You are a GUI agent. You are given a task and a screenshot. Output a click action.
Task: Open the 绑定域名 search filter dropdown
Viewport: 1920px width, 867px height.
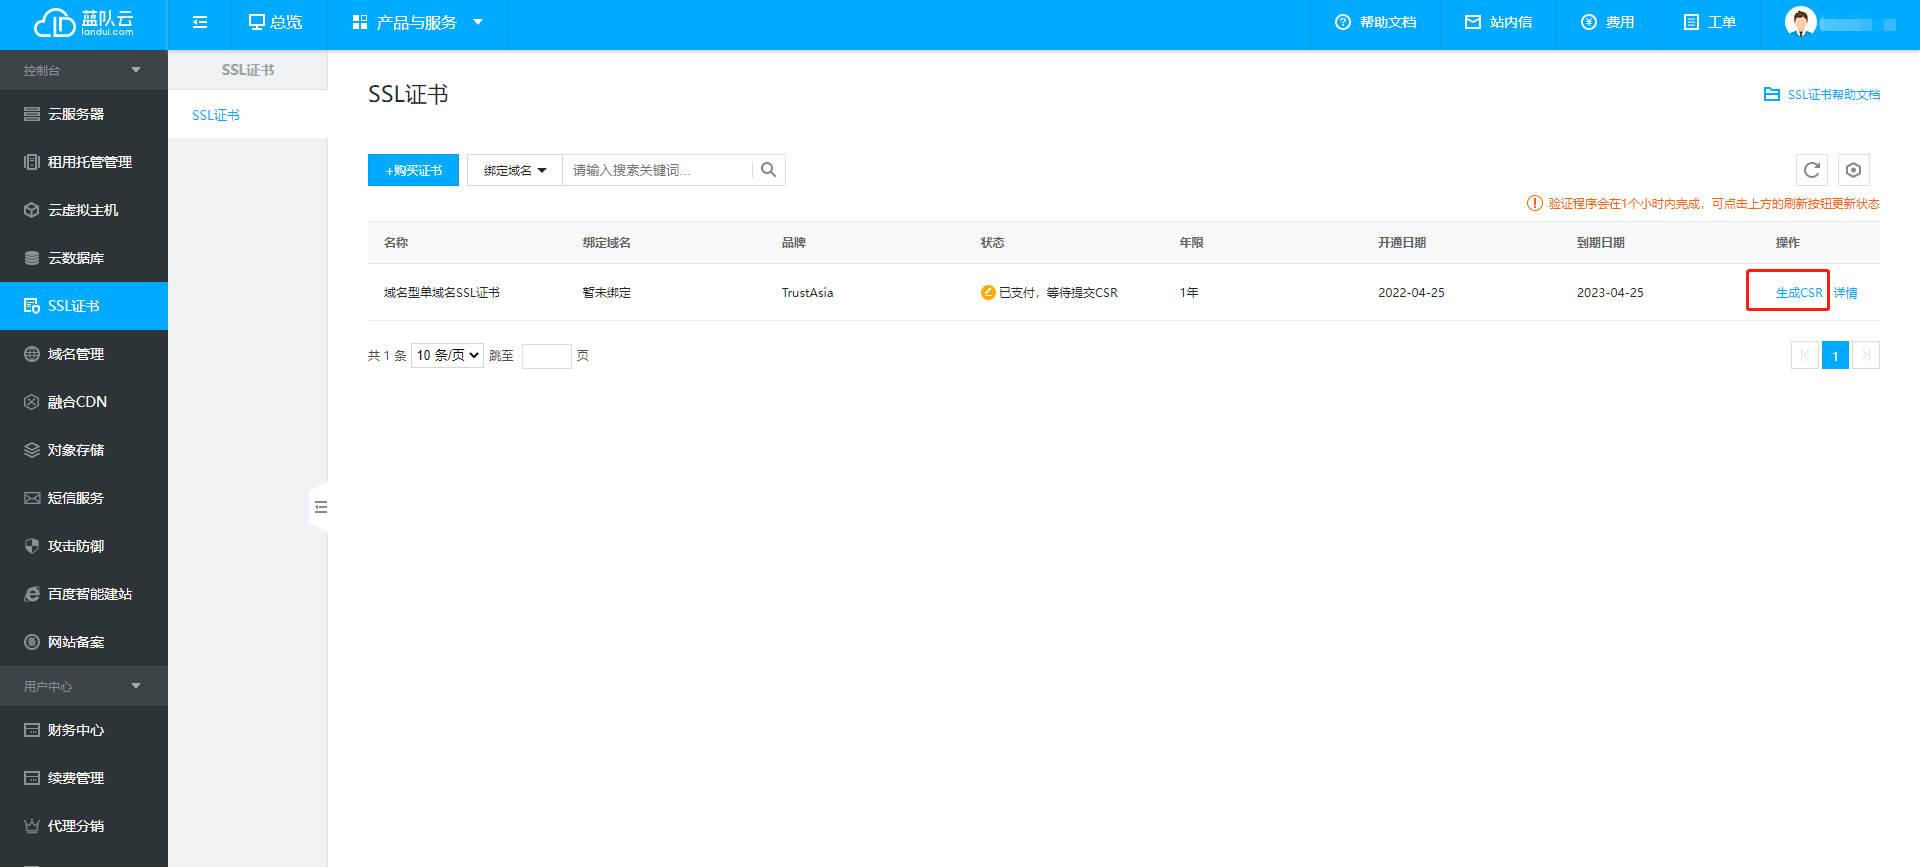tap(515, 170)
